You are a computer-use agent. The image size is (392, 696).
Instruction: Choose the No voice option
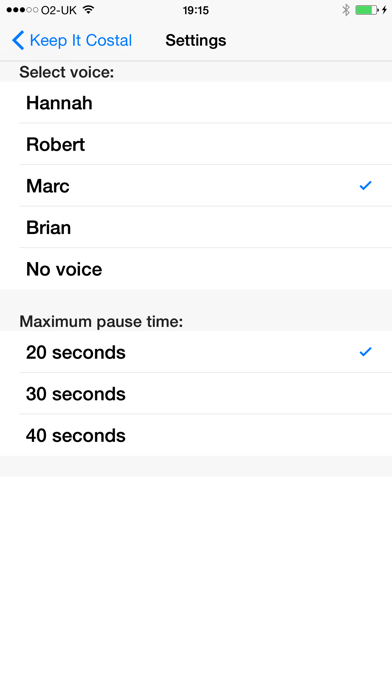(196, 269)
